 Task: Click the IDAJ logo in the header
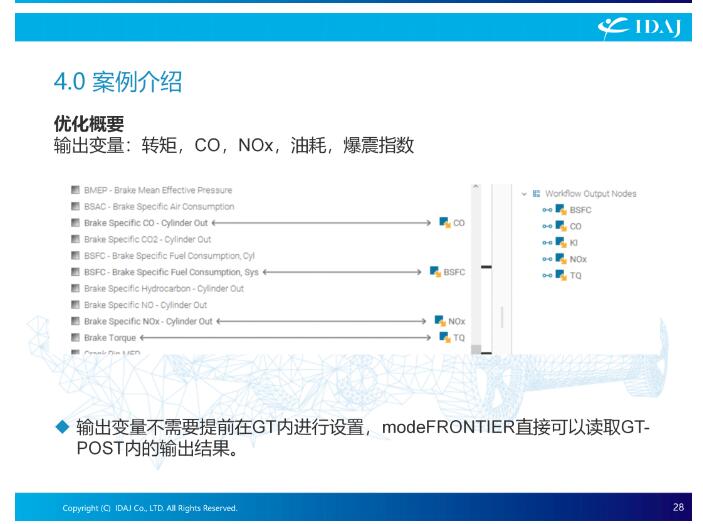pos(639,27)
